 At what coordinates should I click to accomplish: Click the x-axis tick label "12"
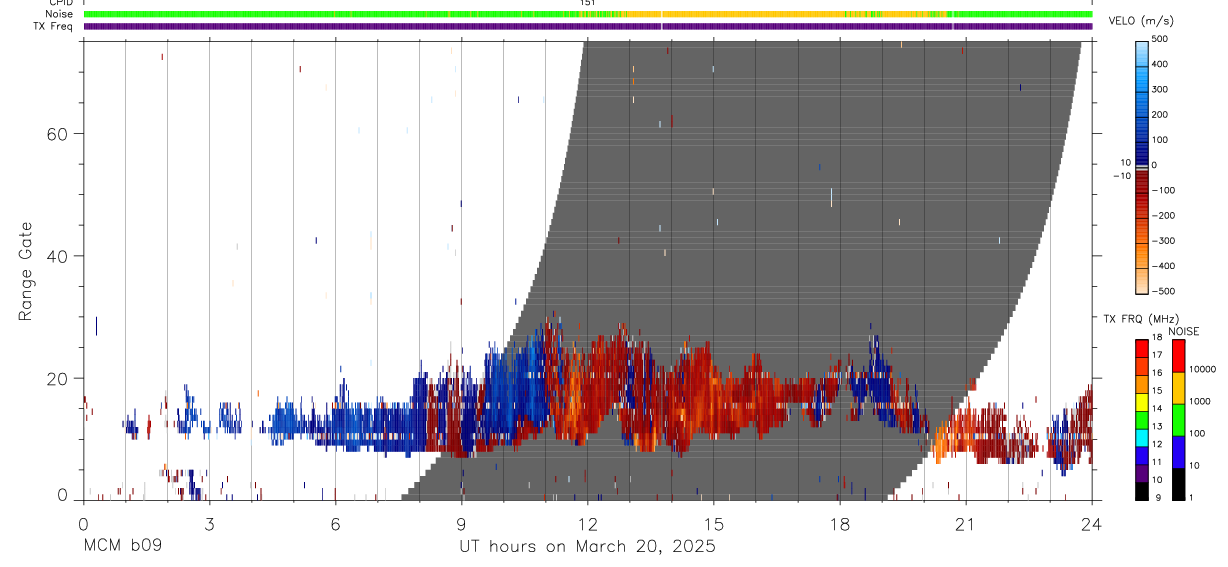(x=587, y=523)
